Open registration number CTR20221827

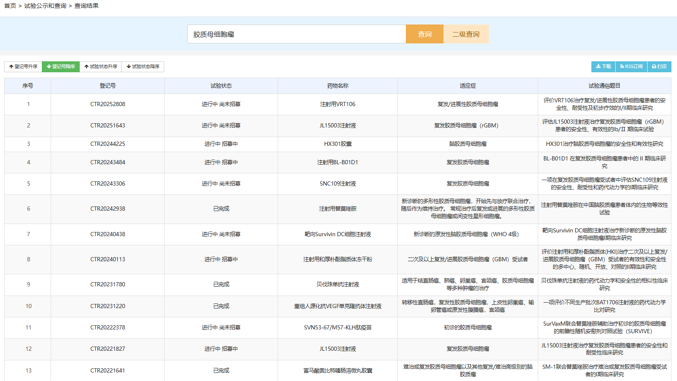tap(108, 349)
